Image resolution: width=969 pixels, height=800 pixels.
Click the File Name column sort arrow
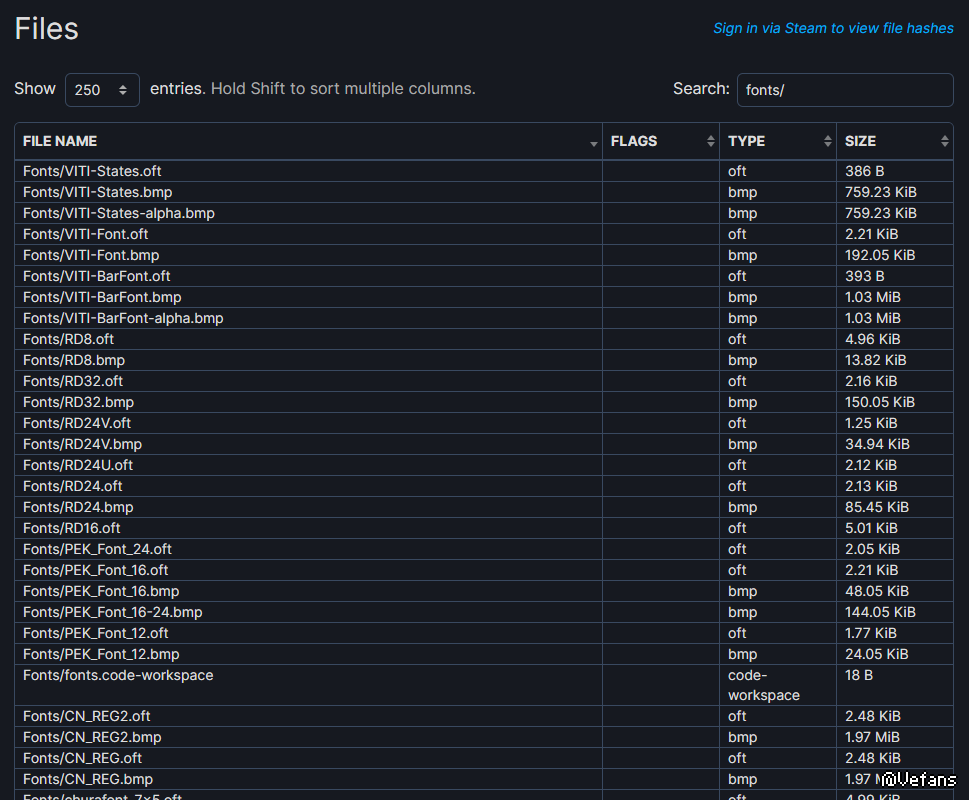[x=594, y=142]
